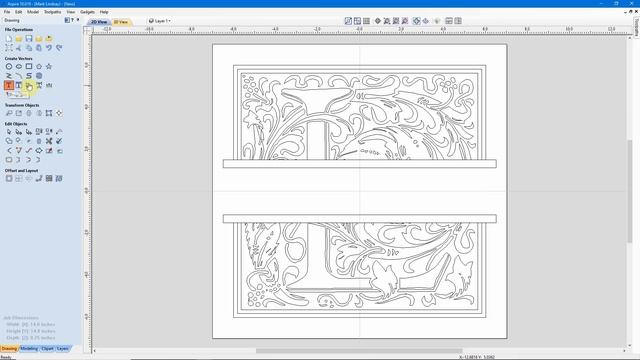Click the light bulb icon in view toolbar
Screen dimensions: 640x360
click(x=437, y=21)
